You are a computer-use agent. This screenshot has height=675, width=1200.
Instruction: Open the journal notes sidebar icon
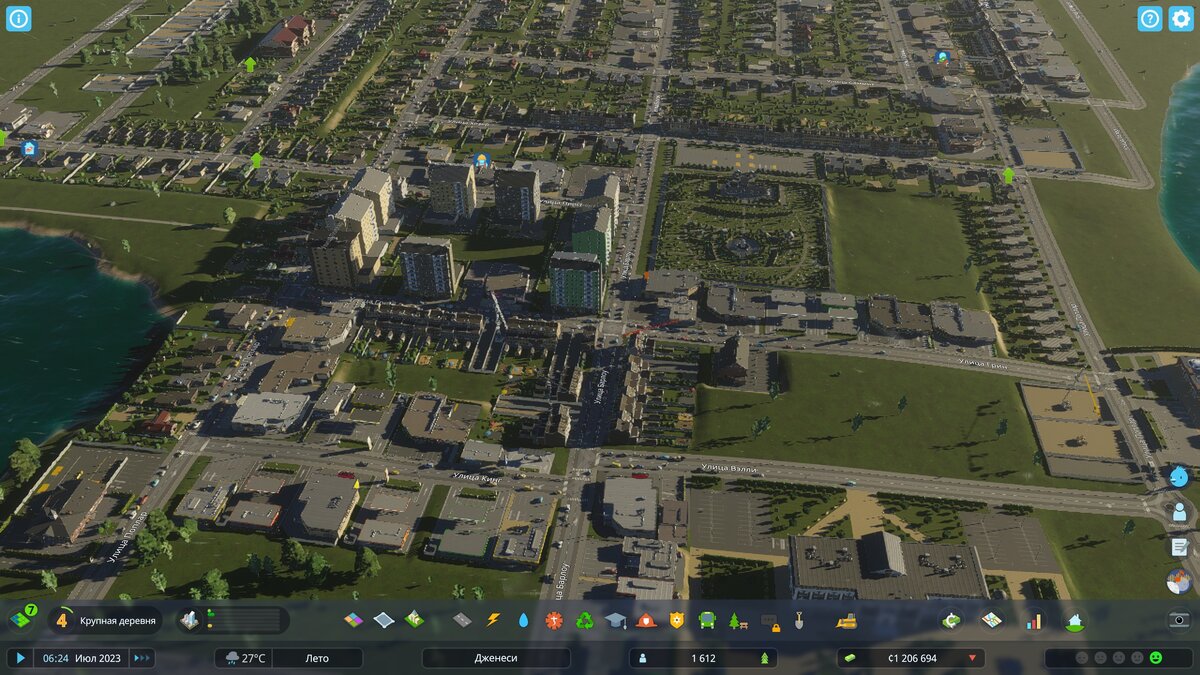[1179, 546]
